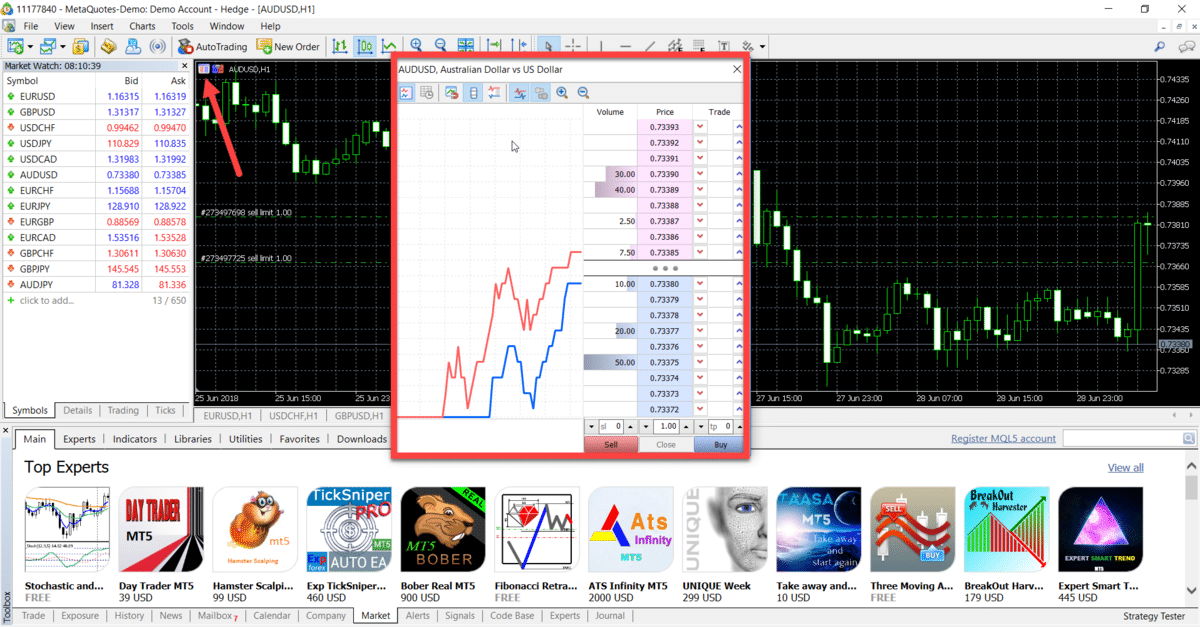Click sell arrow at price 0.73390
This screenshot has height=627, width=1200.
(700, 174)
